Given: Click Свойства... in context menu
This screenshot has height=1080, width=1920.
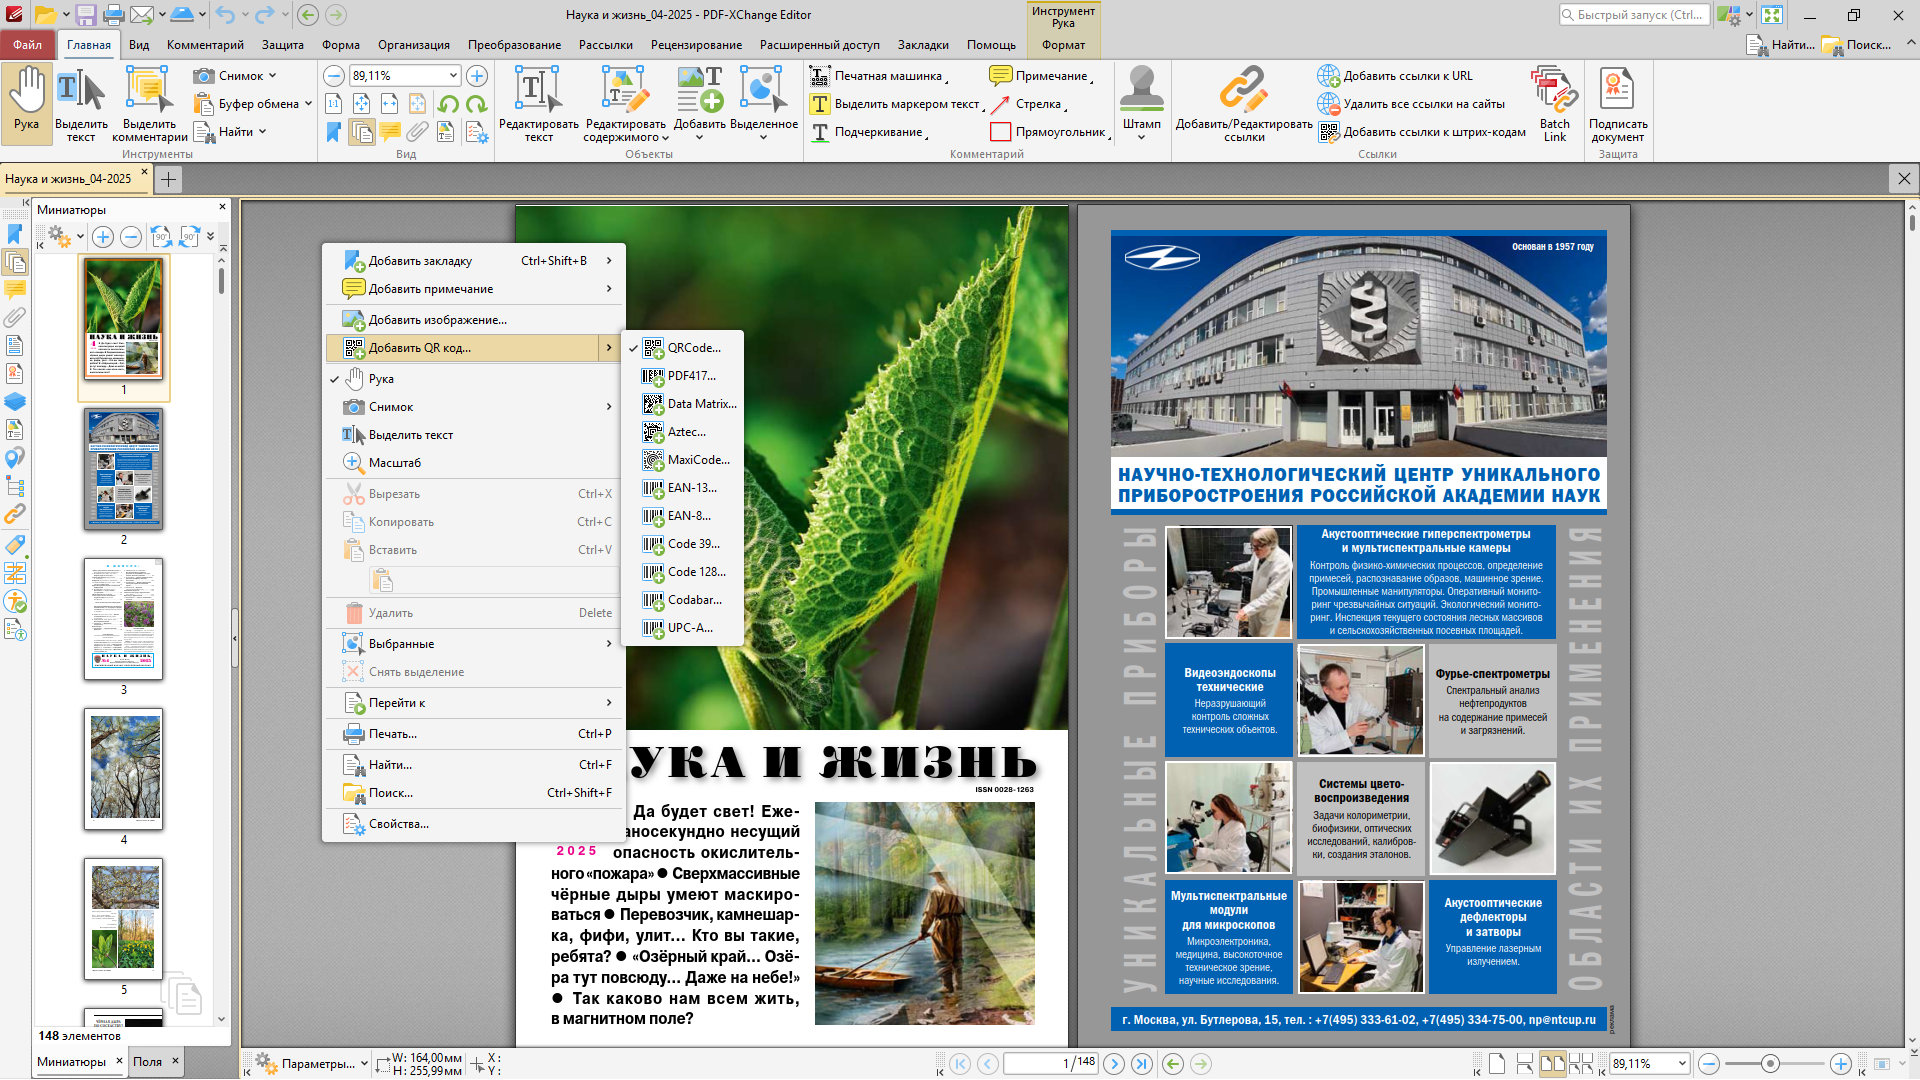Looking at the screenshot, I should click(398, 824).
